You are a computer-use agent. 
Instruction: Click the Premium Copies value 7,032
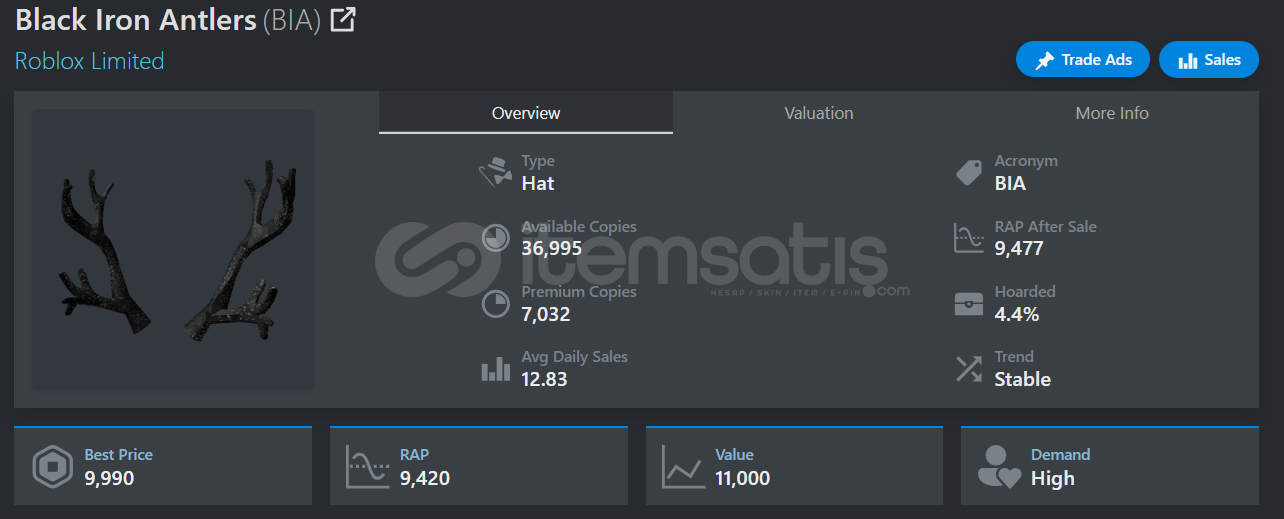pos(546,314)
